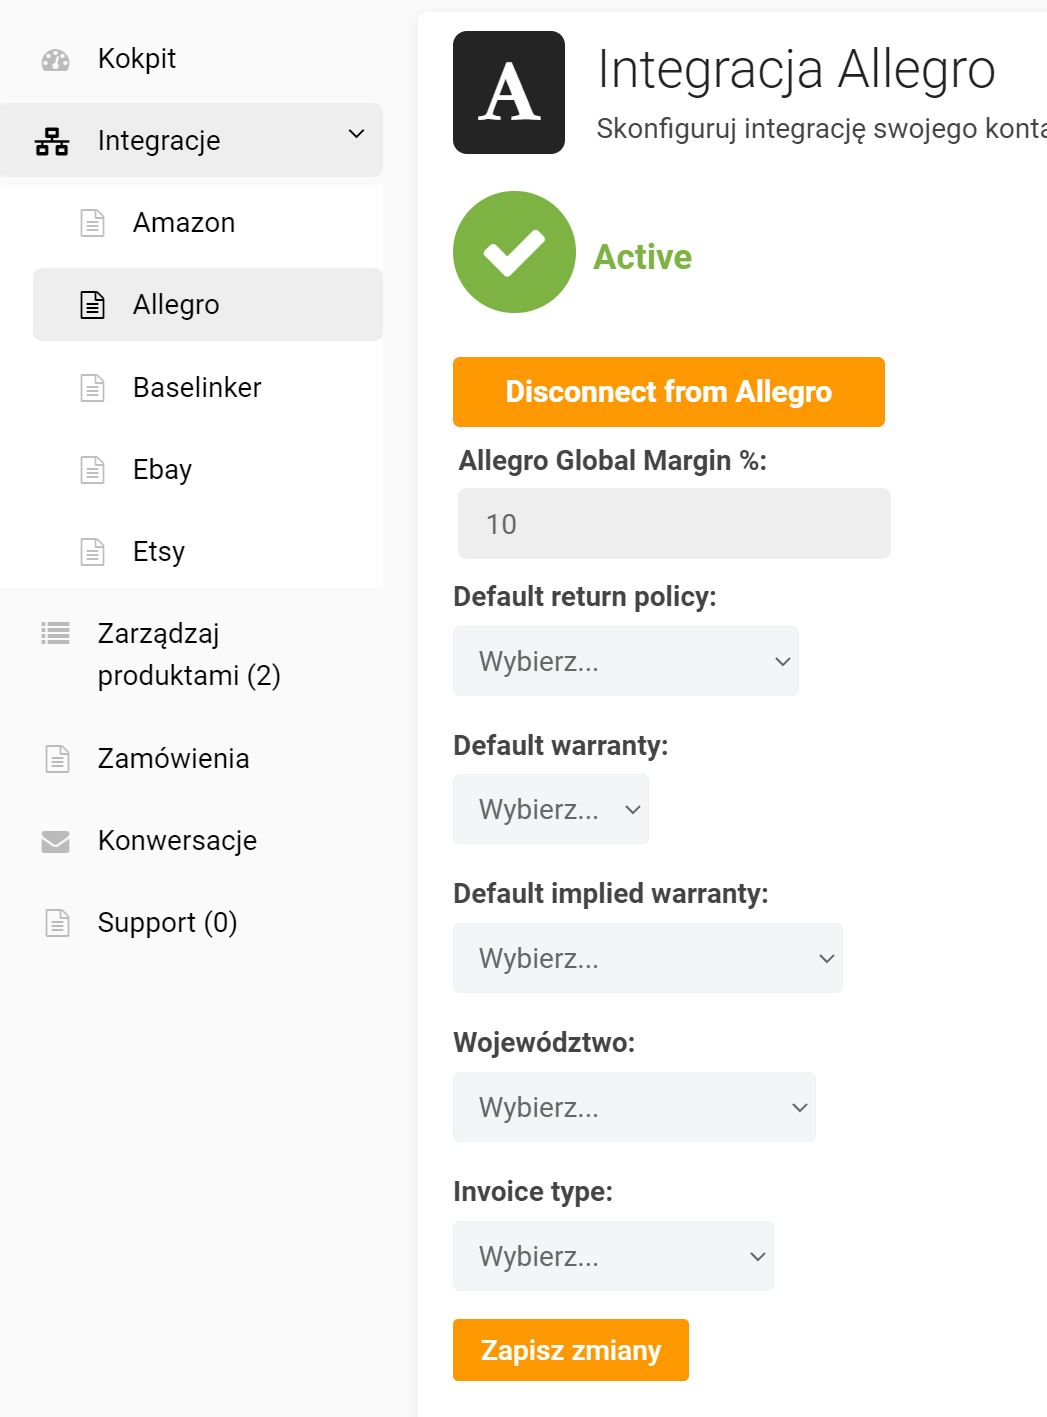Open the Default warranty dropdown
This screenshot has height=1417, width=1047.
click(550, 809)
